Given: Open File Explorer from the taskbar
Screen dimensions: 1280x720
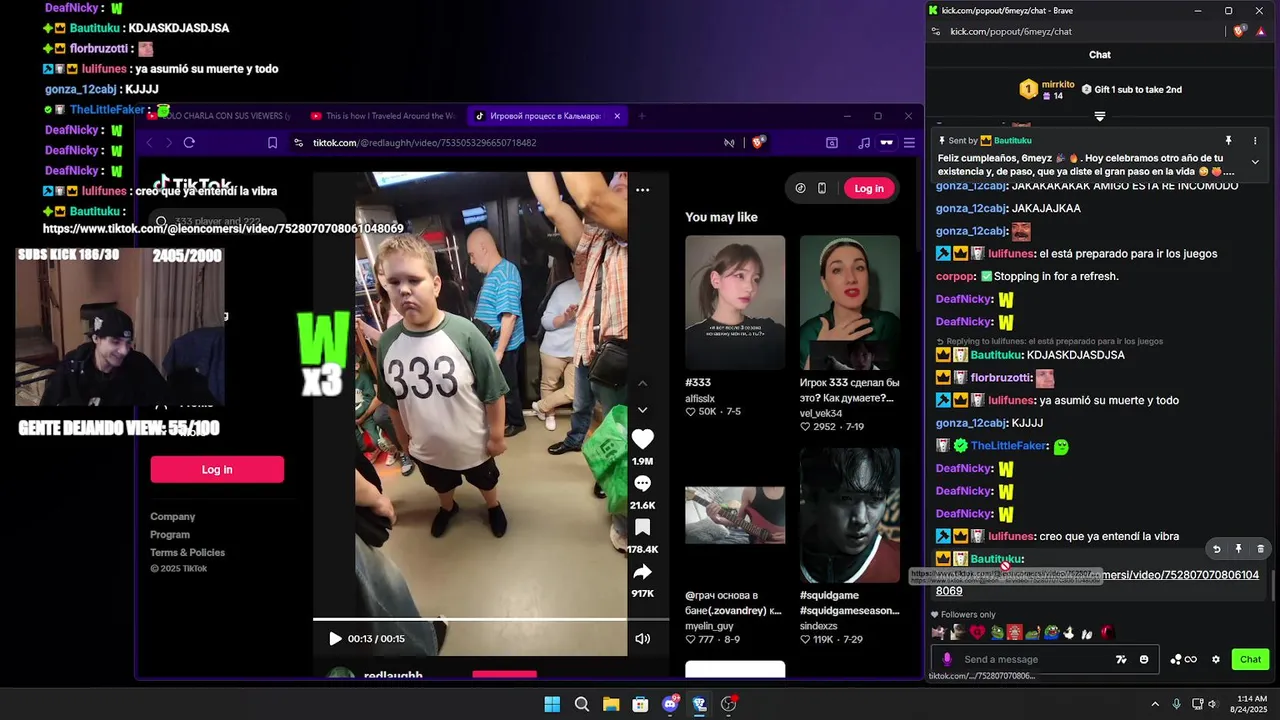Looking at the screenshot, I should (x=611, y=704).
